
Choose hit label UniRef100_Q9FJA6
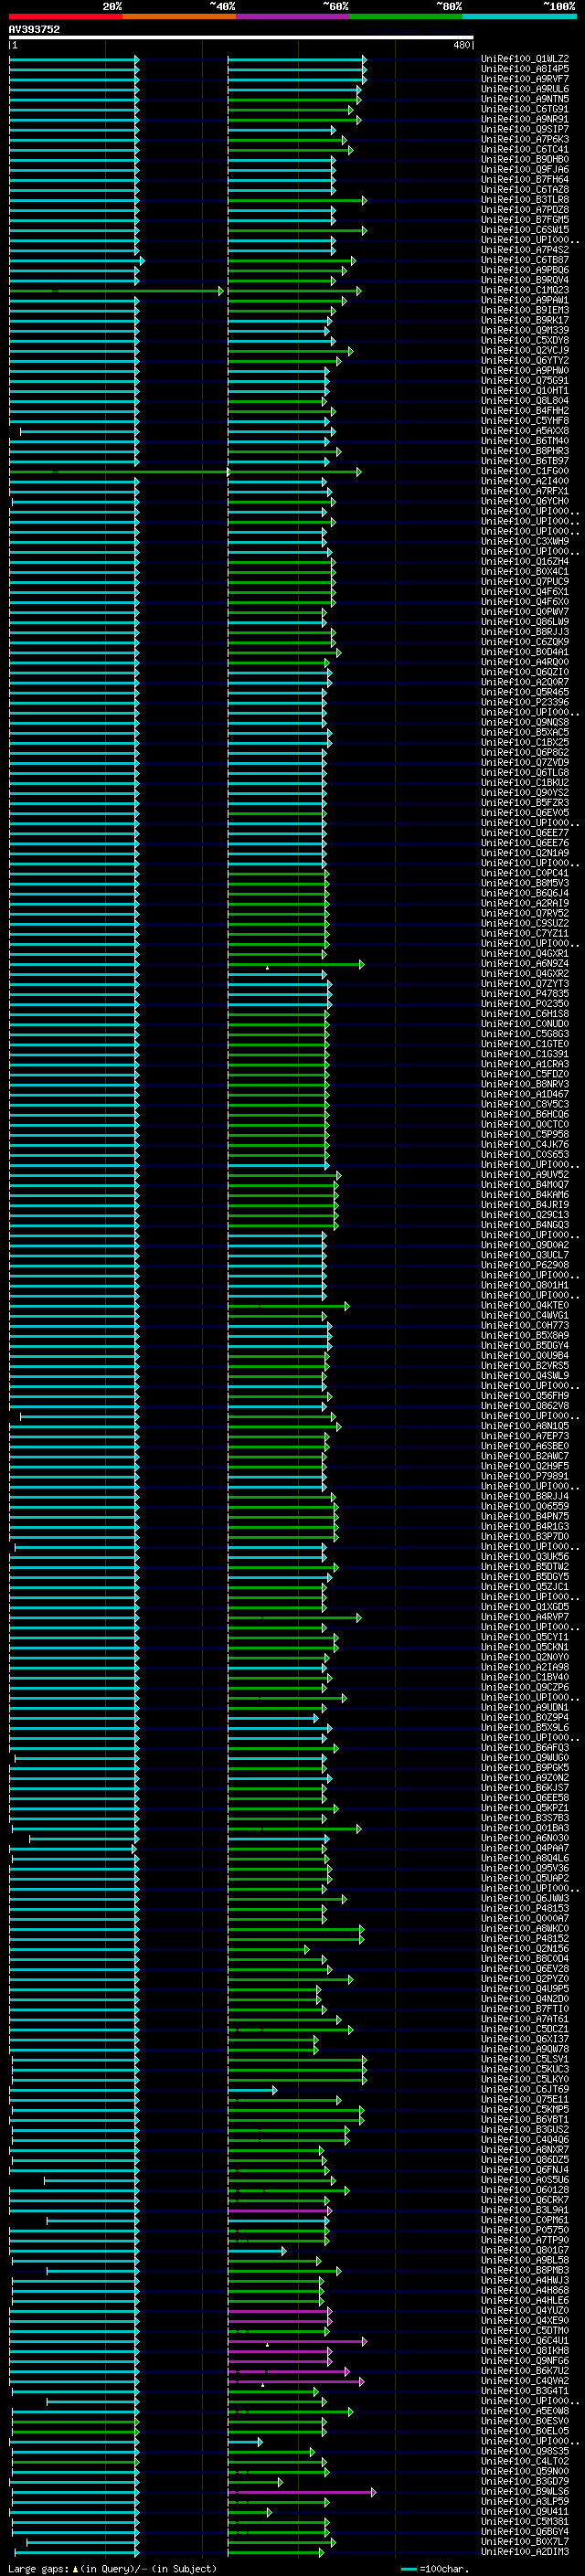tap(525, 169)
